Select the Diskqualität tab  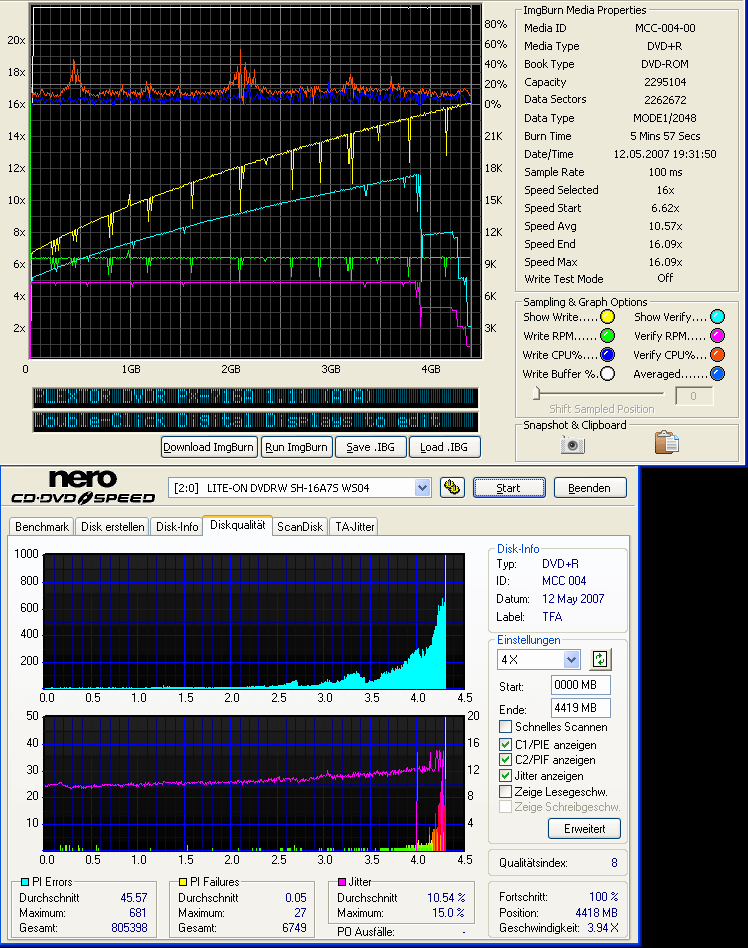pos(238,525)
